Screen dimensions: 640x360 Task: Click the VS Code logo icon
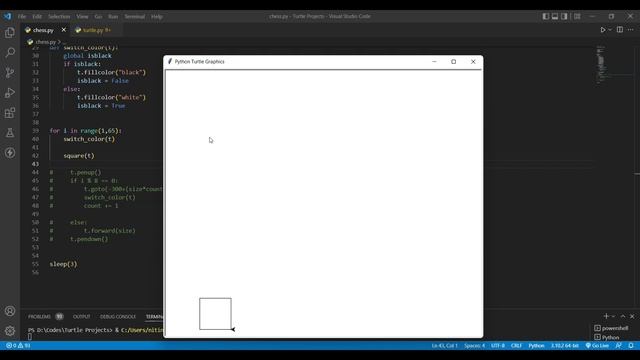pos(8,16)
